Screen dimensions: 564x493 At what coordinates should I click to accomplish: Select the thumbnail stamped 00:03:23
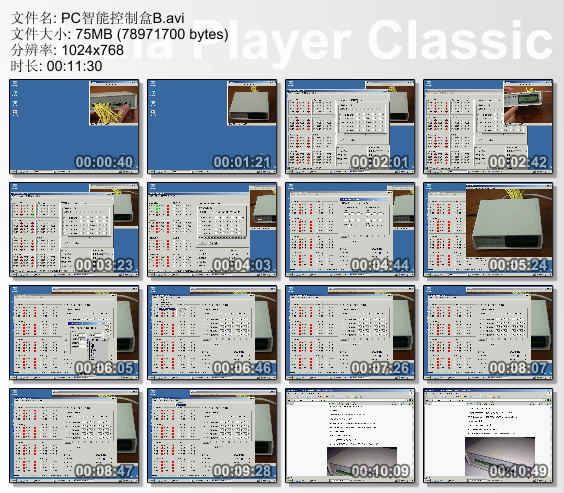(74, 230)
